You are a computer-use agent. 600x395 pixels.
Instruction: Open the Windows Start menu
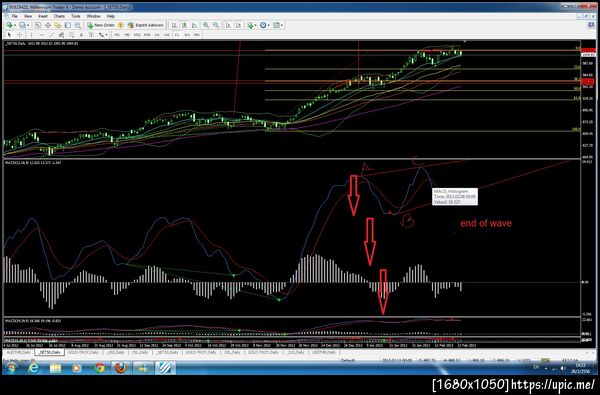coord(11,368)
